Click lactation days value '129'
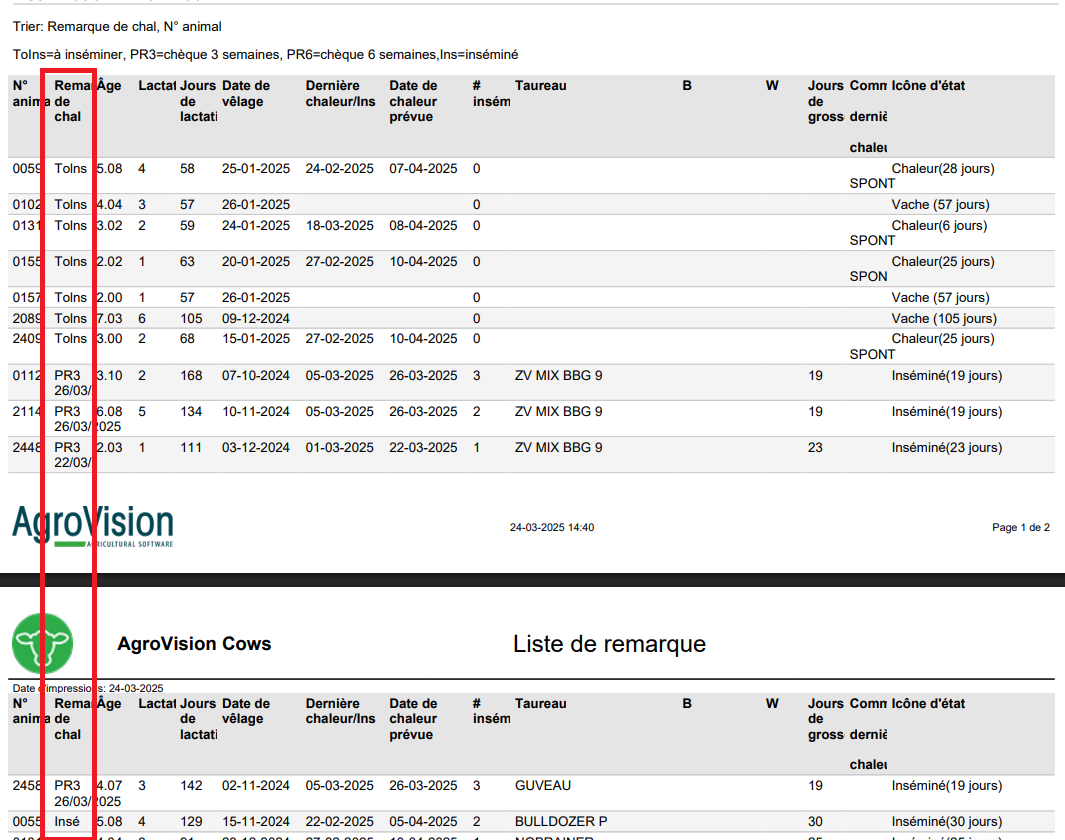The width and height of the screenshot is (1065, 840). [x=191, y=822]
